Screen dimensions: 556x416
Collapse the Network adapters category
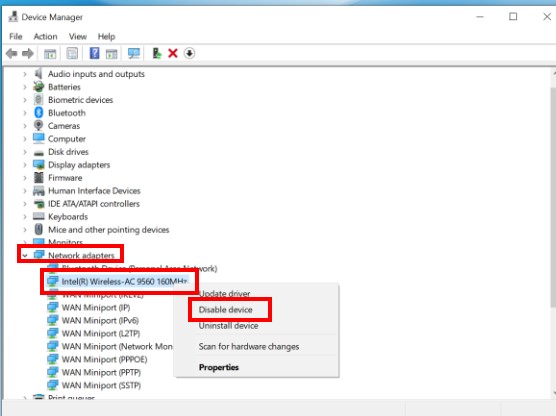(x=25, y=255)
